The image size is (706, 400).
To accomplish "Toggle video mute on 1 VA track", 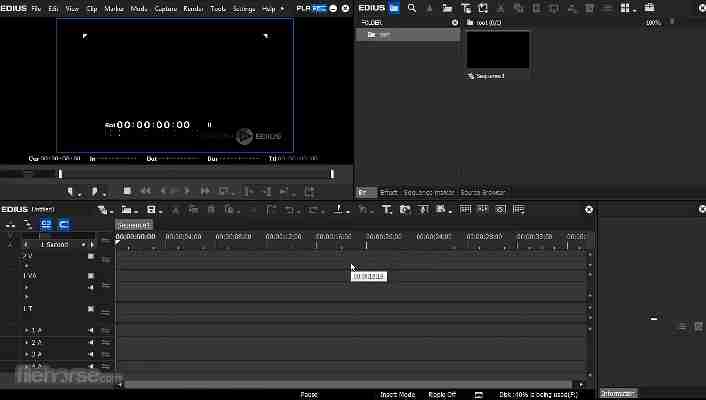I will 91,276.
